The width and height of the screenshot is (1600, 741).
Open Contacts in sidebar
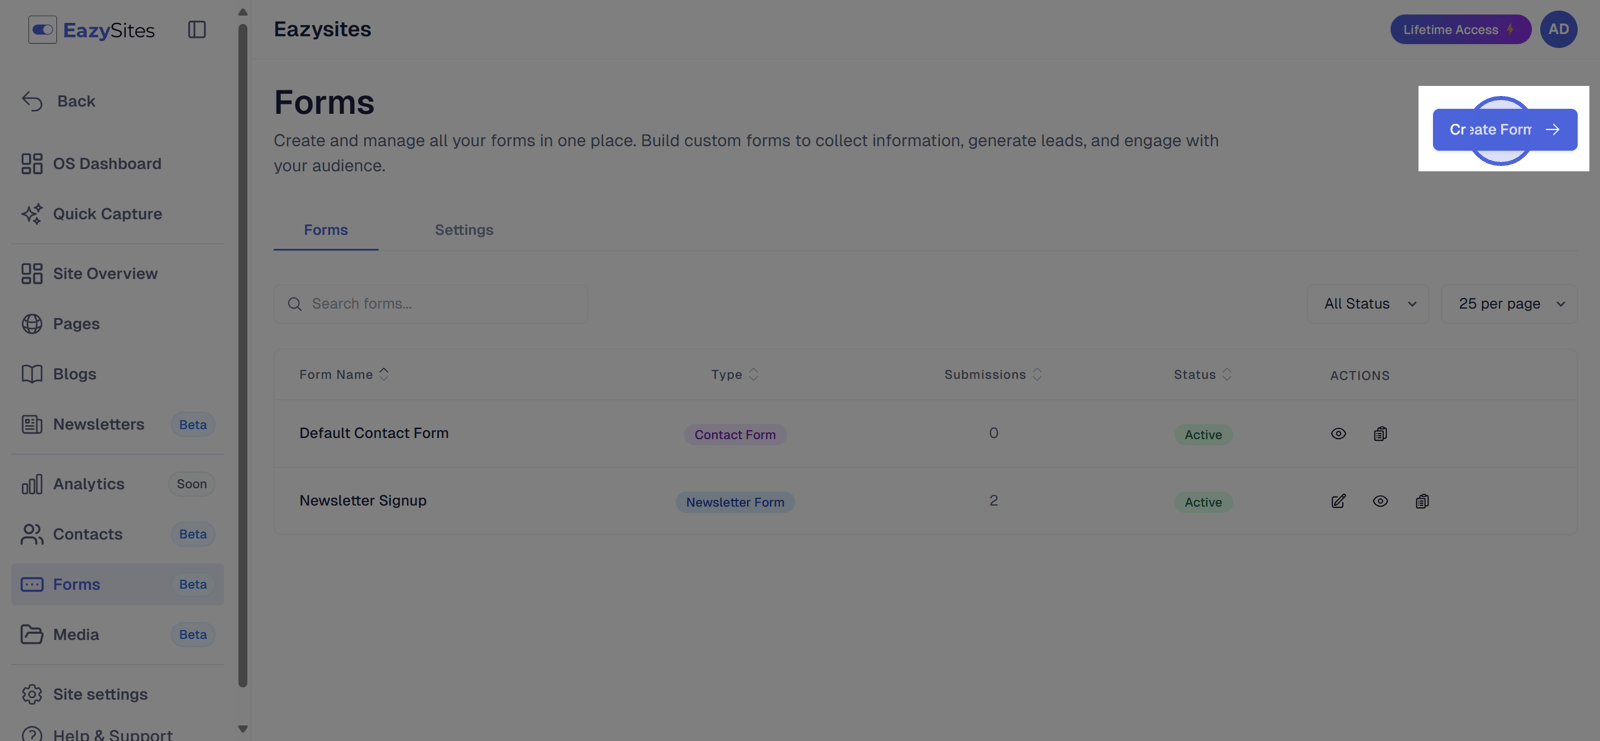(x=117, y=534)
